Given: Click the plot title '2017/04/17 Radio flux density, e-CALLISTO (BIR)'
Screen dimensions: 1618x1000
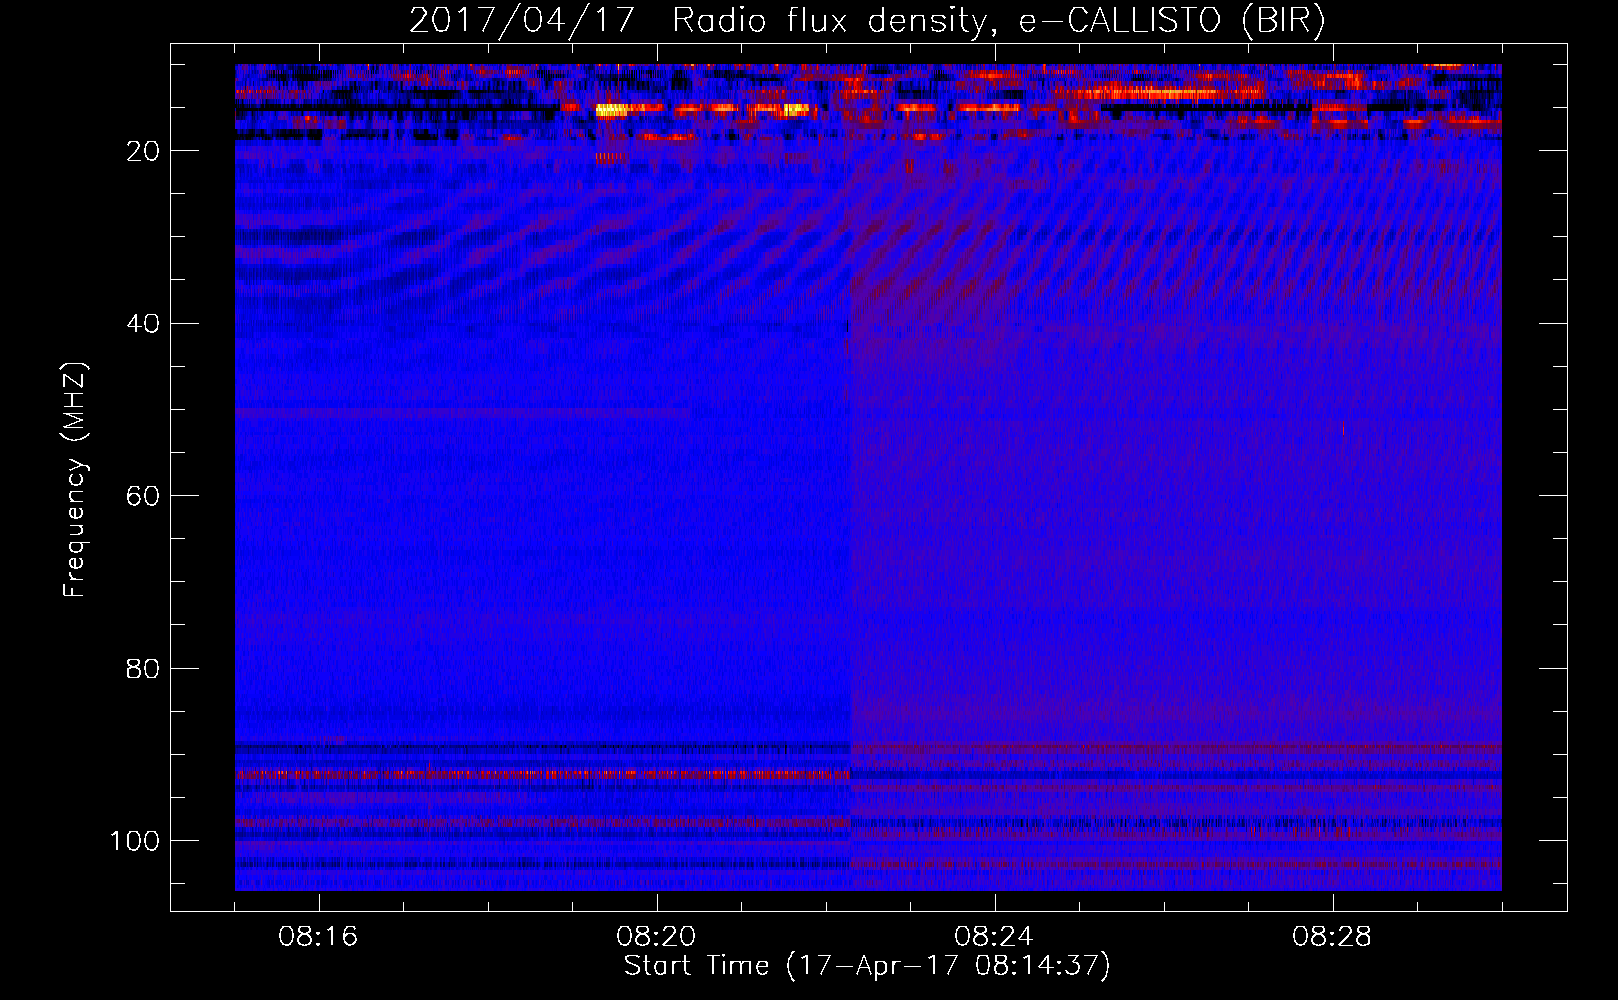Looking at the screenshot, I should (x=867, y=20).
